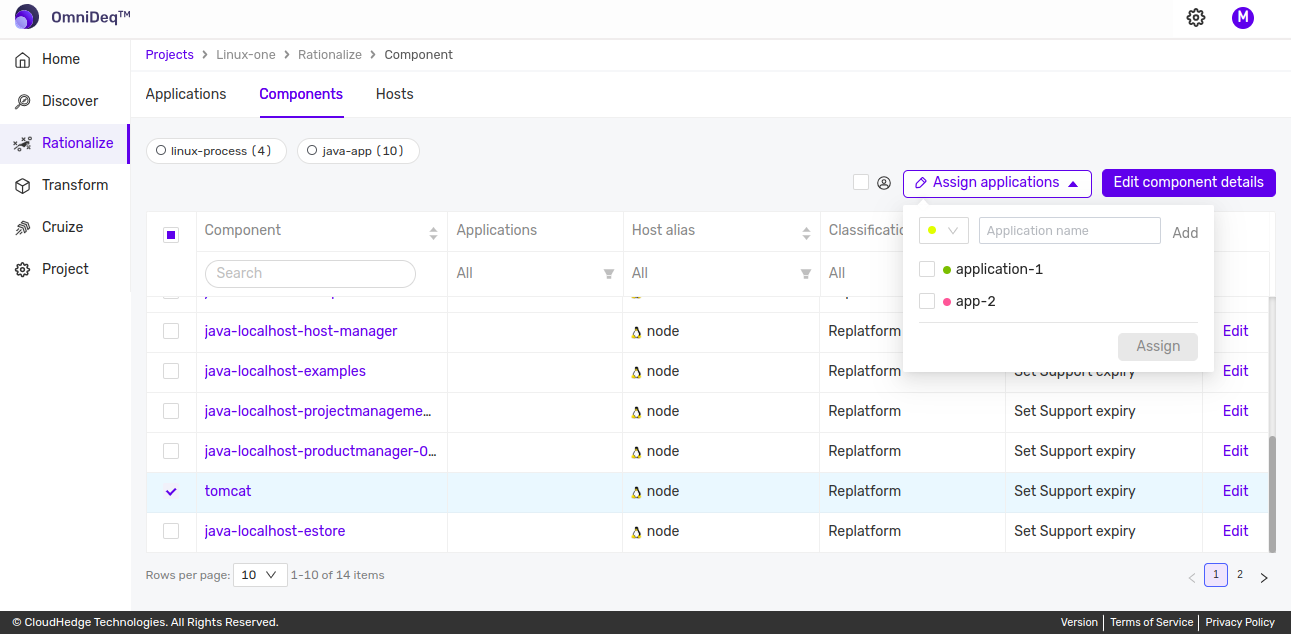Uncheck the tomcat row checkbox
This screenshot has width=1291, height=634.
[x=171, y=491]
